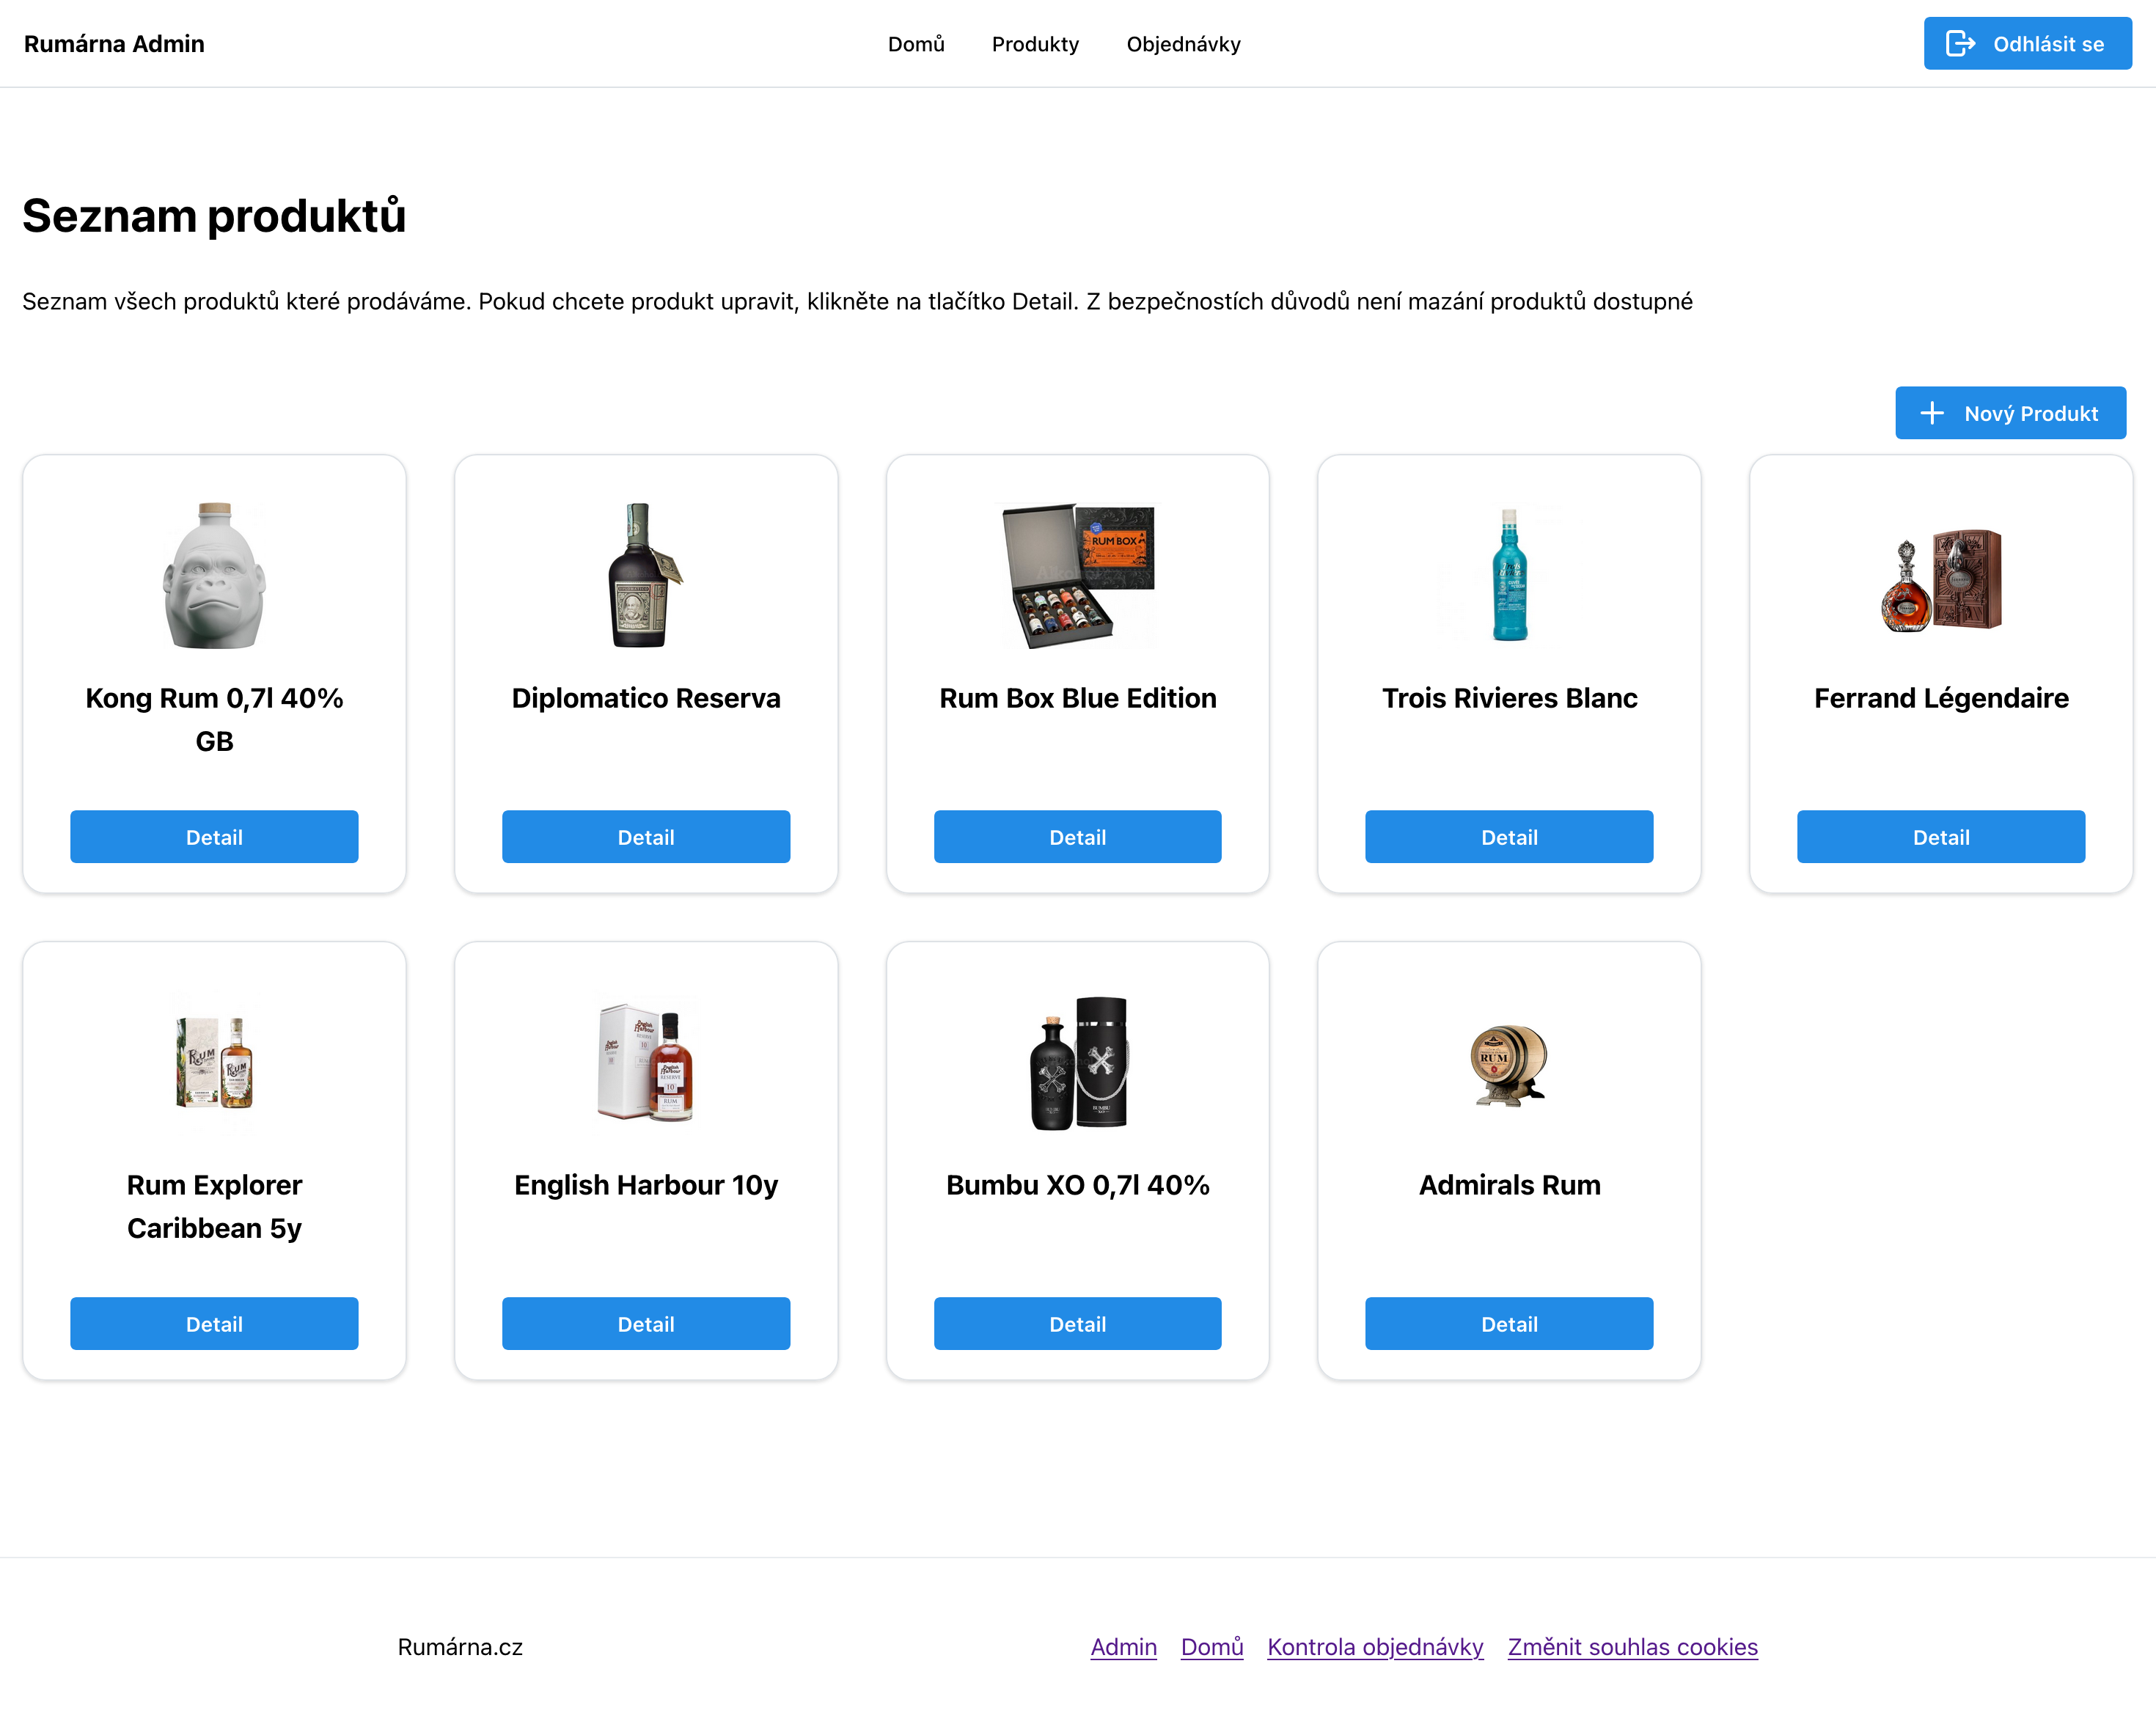Click the Trois Rivieres Blanc blue bottle
2156x1735 pixels.
1510,575
